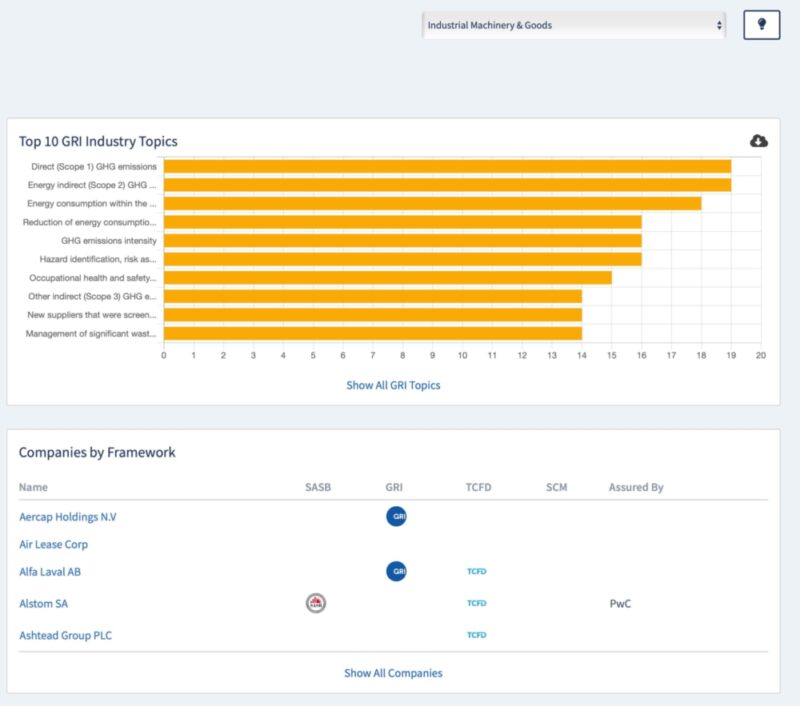This screenshot has height=706, width=800.
Task: Expand list with Show All Companies
Action: click(393, 673)
